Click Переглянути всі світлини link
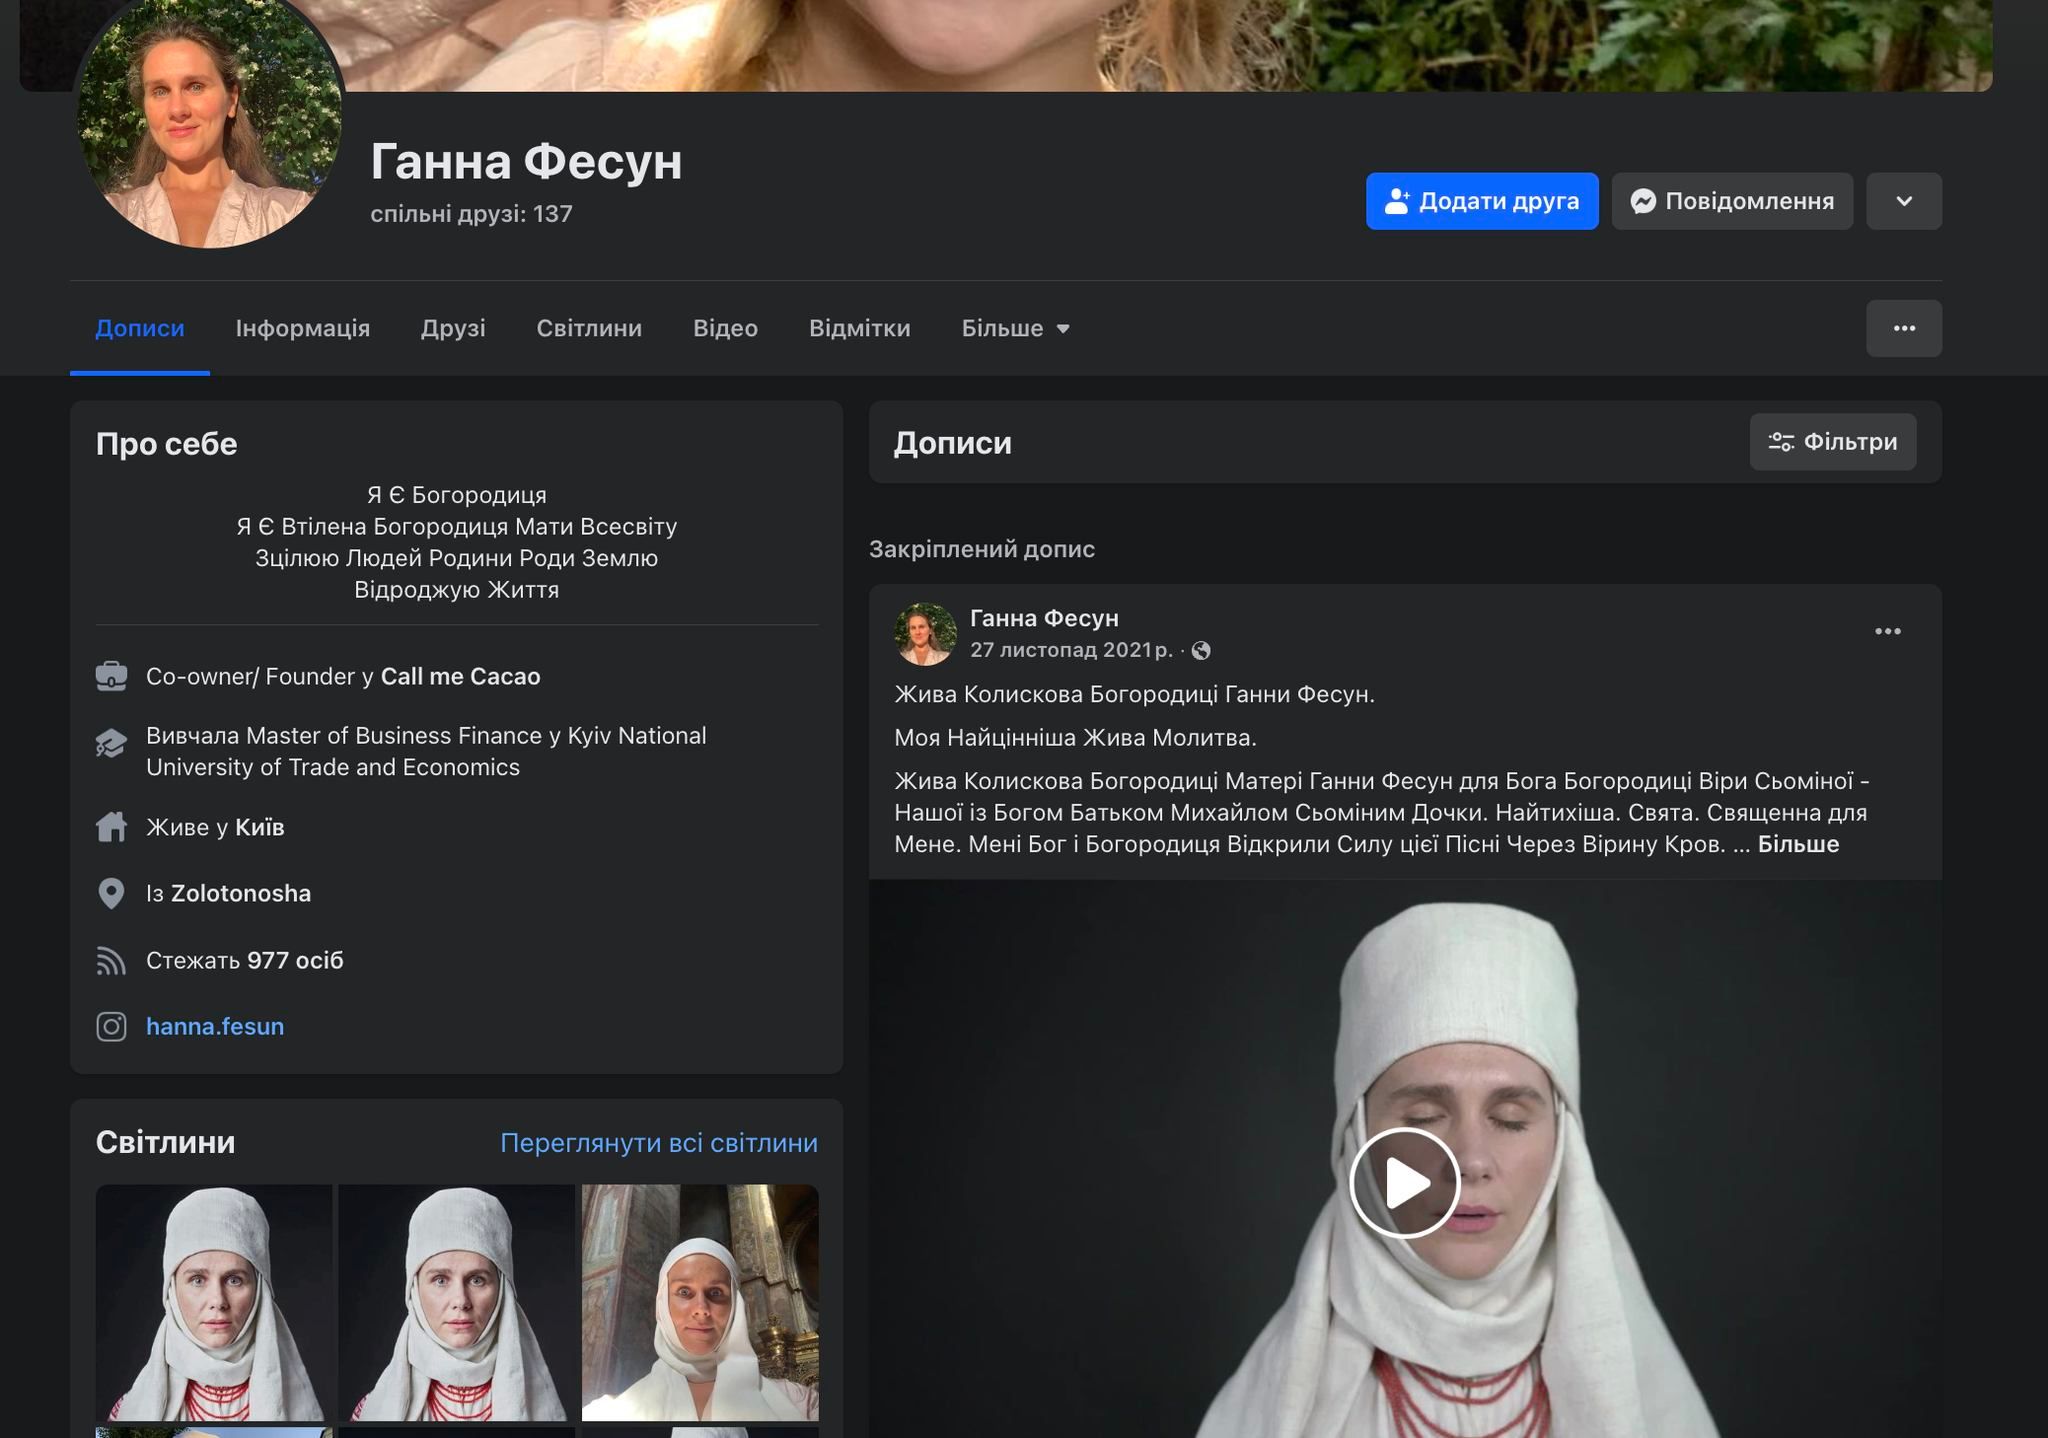The height and width of the screenshot is (1438, 2048). tap(658, 1143)
